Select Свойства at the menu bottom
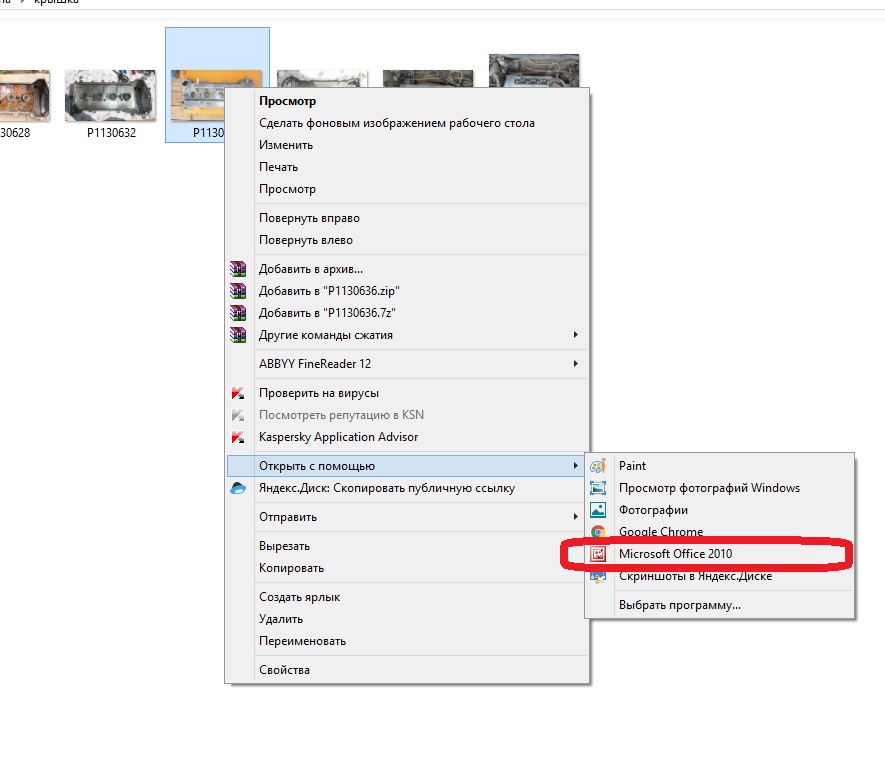Screen dimensions: 885x758 tap(284, 670)
